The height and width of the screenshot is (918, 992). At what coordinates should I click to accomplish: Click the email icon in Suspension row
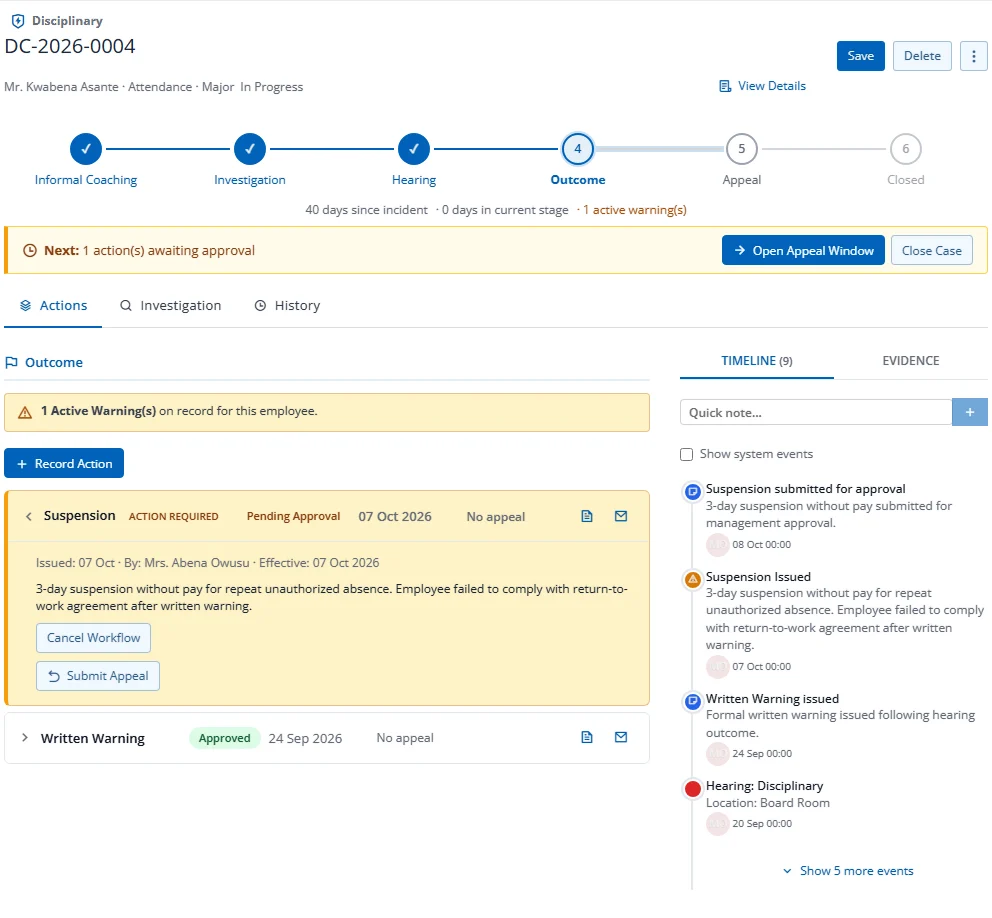(621, 516)
